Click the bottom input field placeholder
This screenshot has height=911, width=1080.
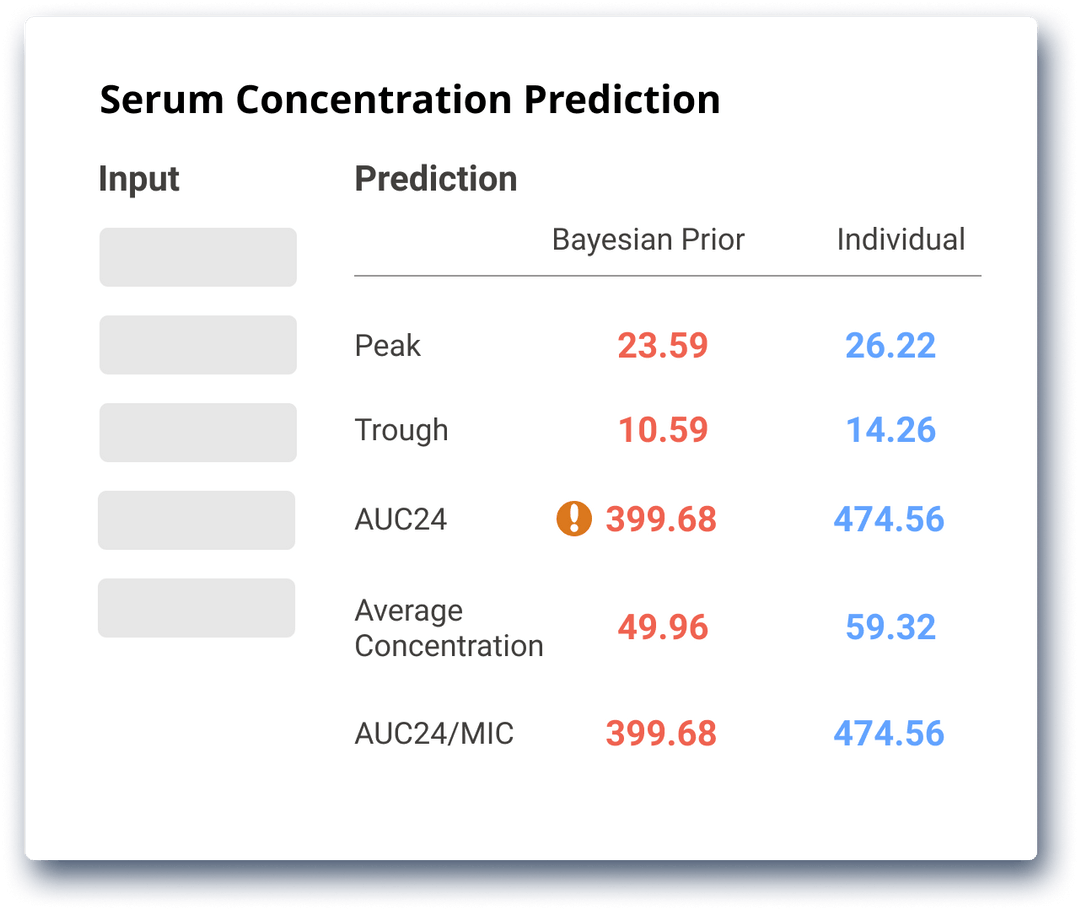[197, 608]
